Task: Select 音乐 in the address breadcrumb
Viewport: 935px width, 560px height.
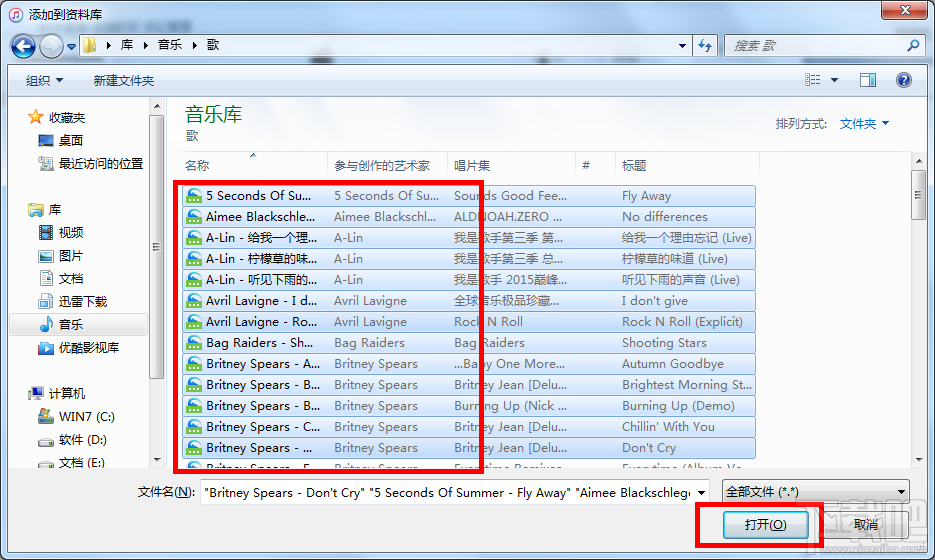Action: 170,45
